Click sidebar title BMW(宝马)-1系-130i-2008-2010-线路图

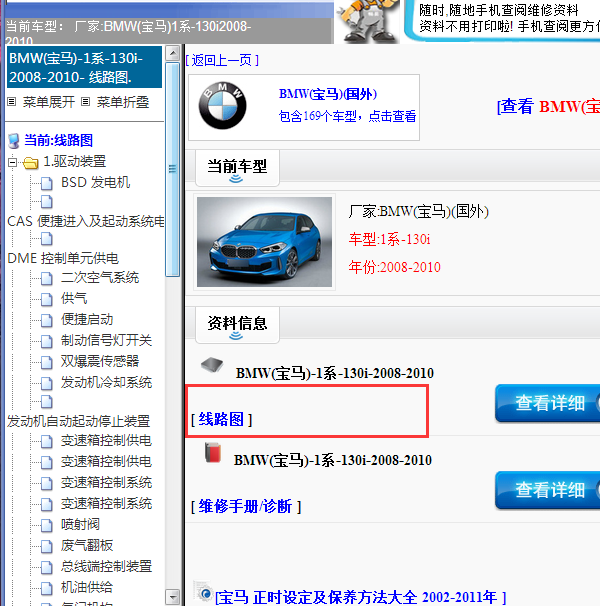tap(84, 67)
